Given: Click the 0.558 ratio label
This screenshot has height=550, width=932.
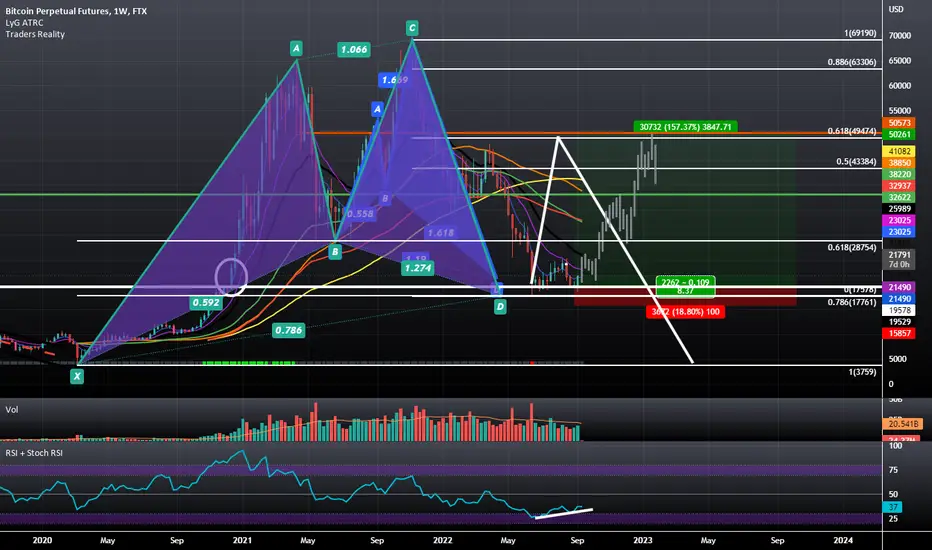Looking at the screenshot, I should pos(360,213).
